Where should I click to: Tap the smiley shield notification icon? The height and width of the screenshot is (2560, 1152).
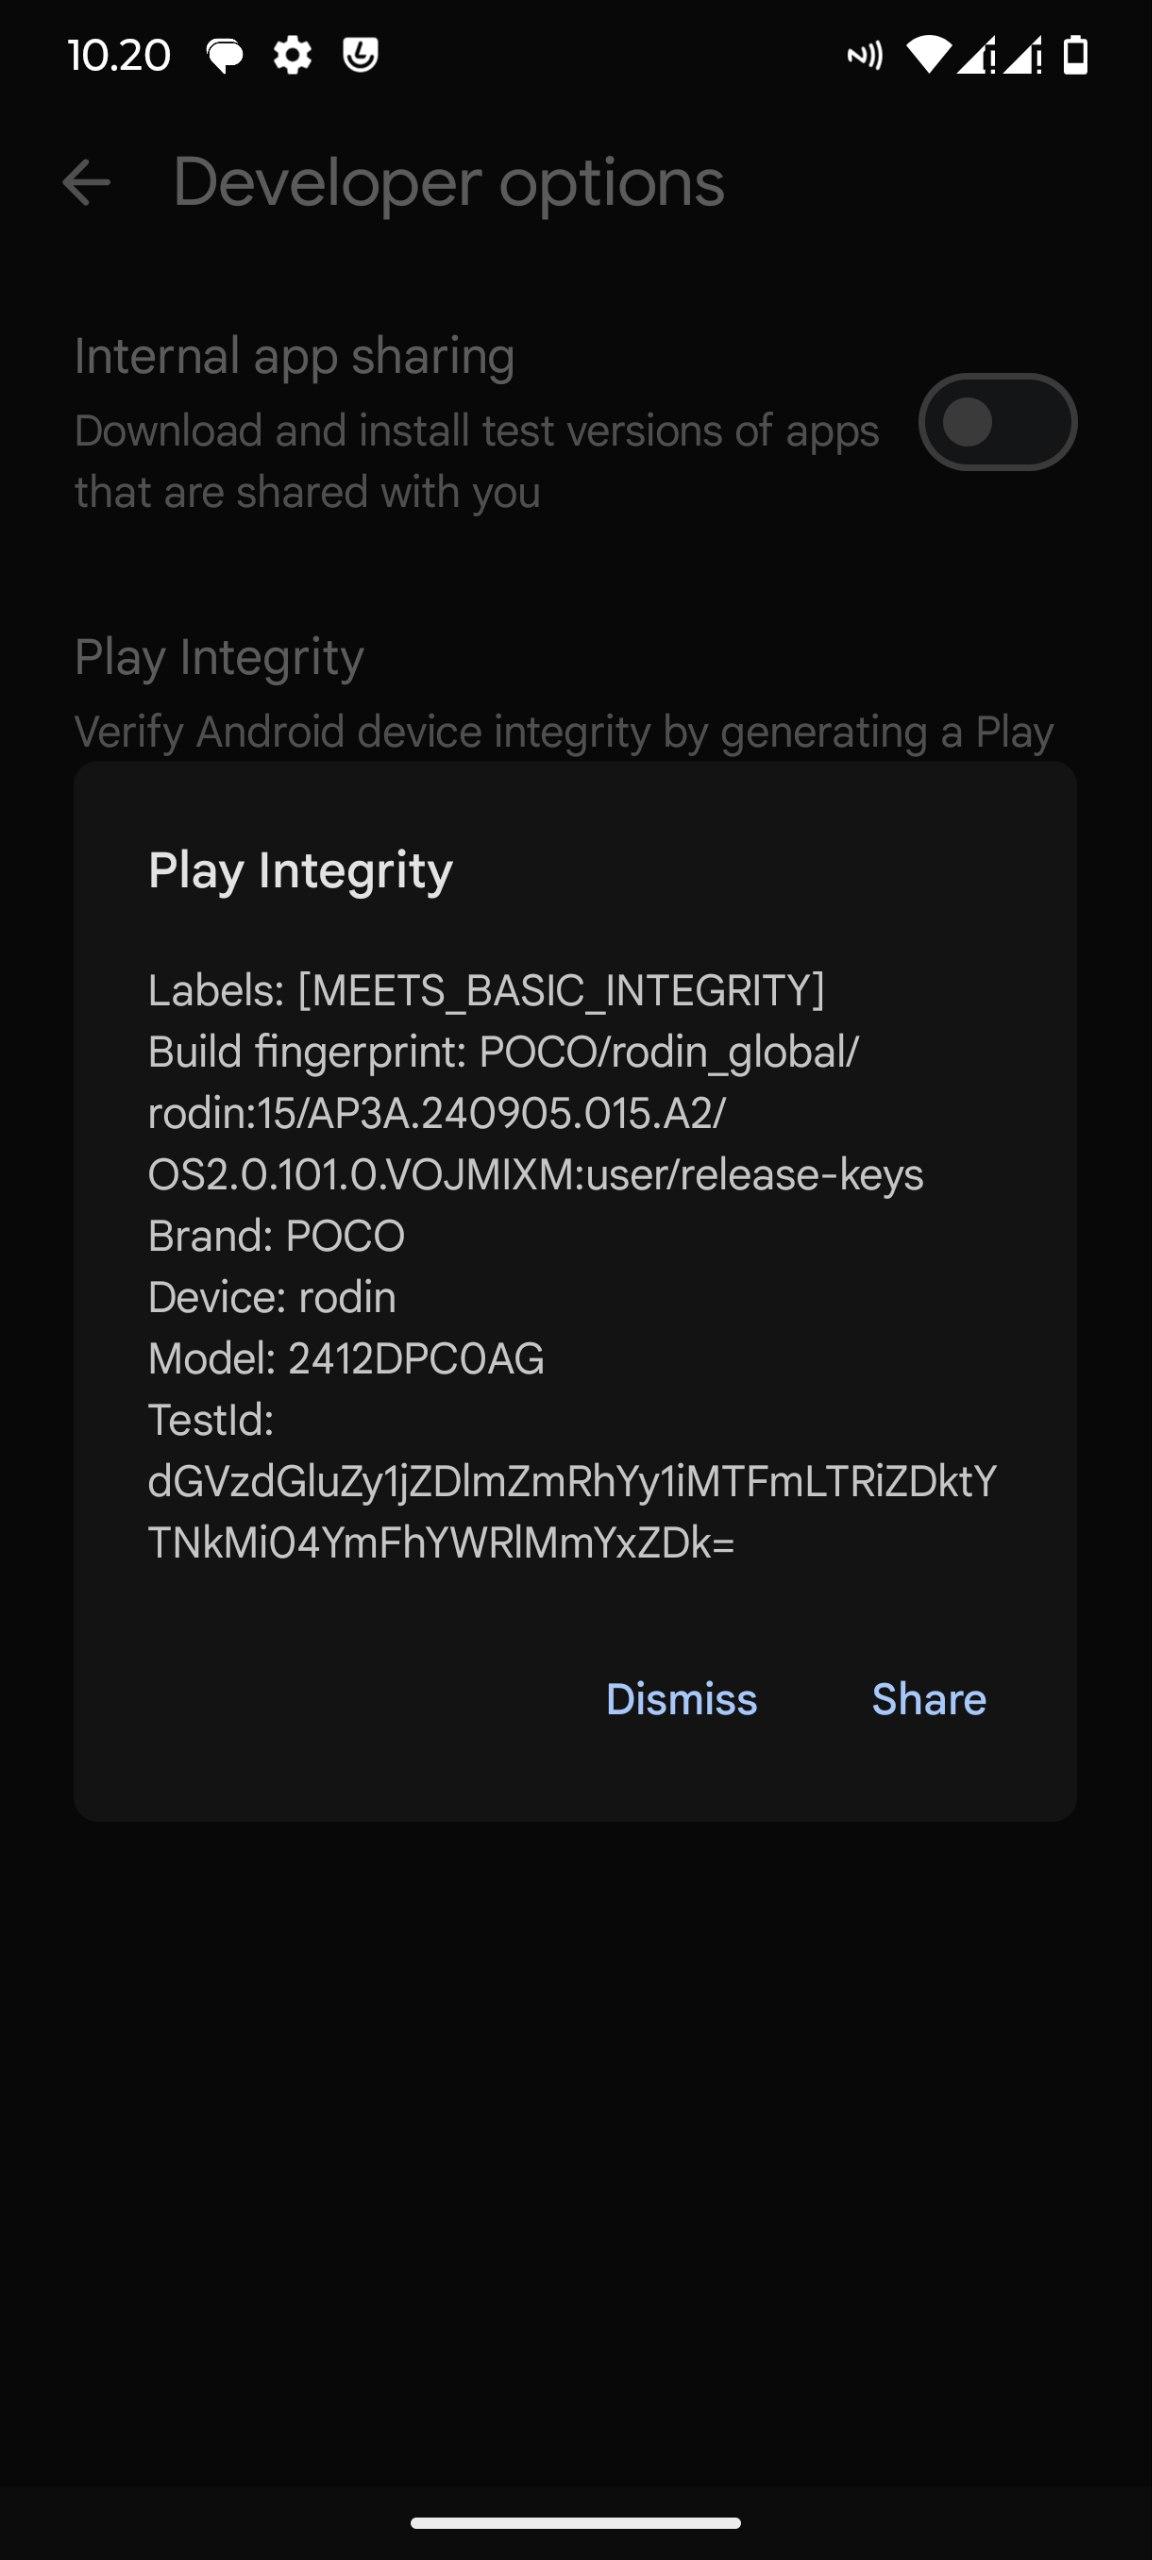360,55
